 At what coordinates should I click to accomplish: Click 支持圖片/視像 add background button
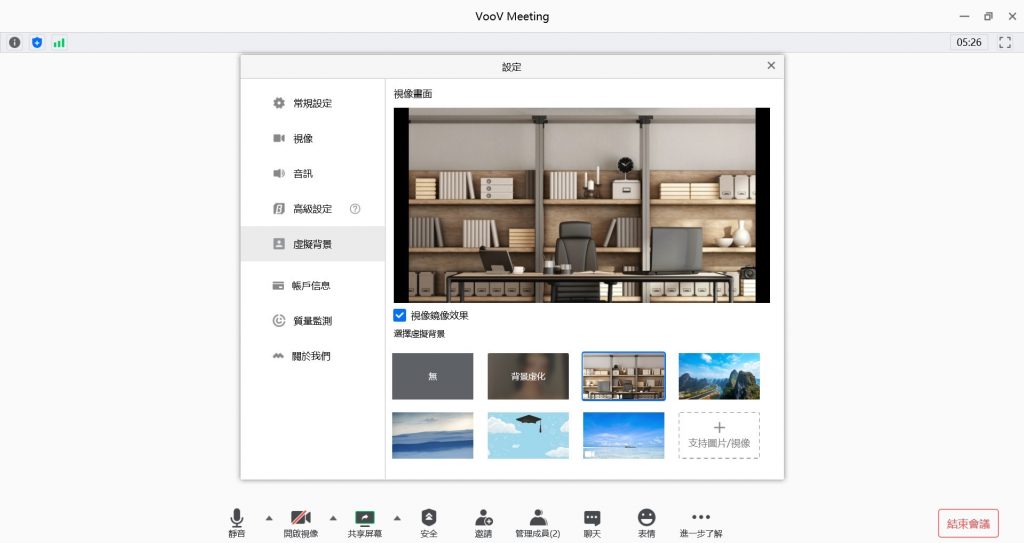719,435
